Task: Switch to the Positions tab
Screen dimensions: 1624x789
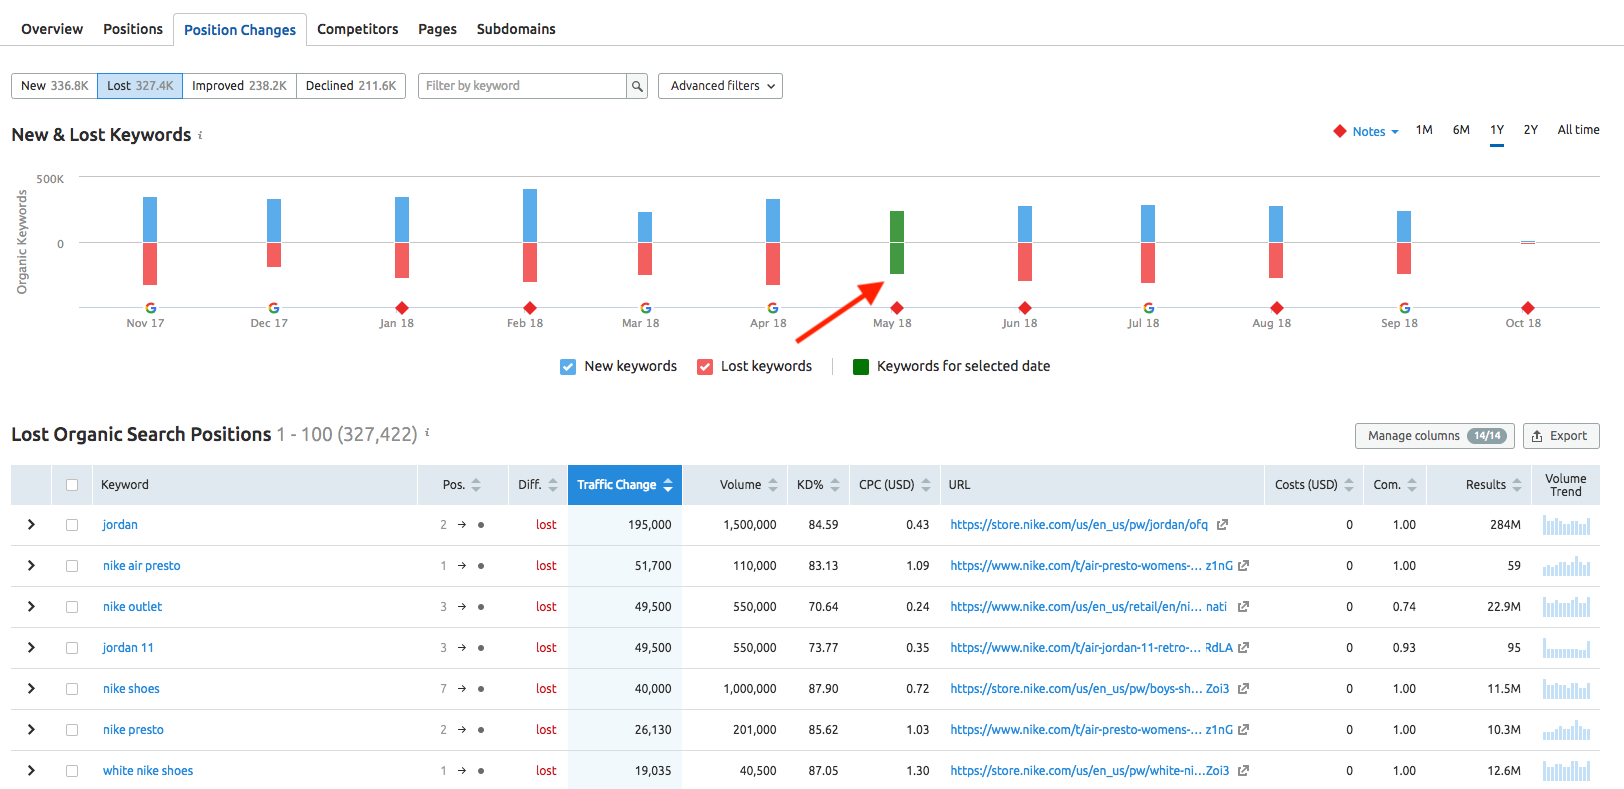Action: (x=133, y=29)
